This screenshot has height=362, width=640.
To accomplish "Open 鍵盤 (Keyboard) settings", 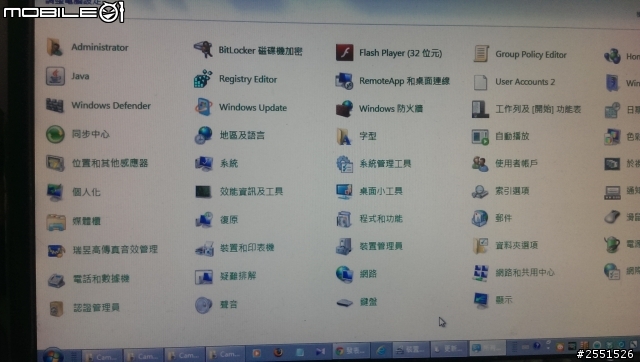I will pos(356,302).
